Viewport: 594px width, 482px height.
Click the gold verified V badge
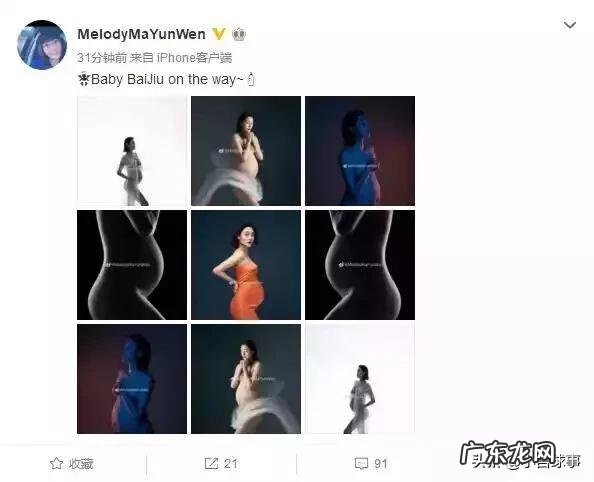tap(219, 34)
